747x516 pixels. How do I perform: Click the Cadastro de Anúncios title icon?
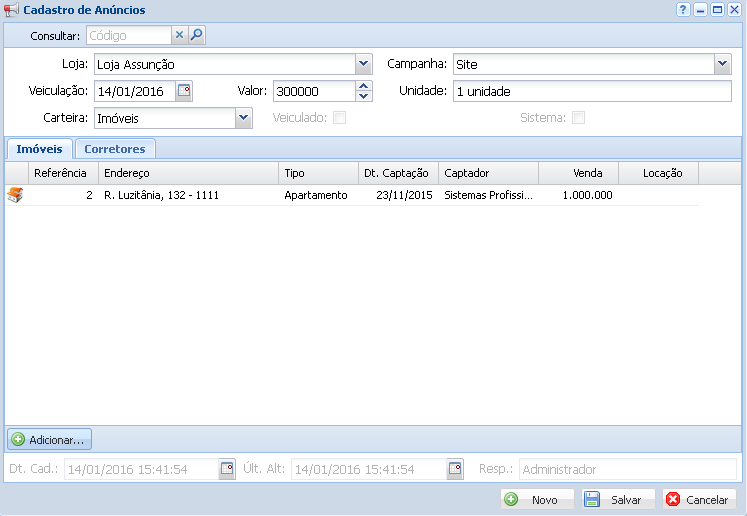tap(11, 10)
